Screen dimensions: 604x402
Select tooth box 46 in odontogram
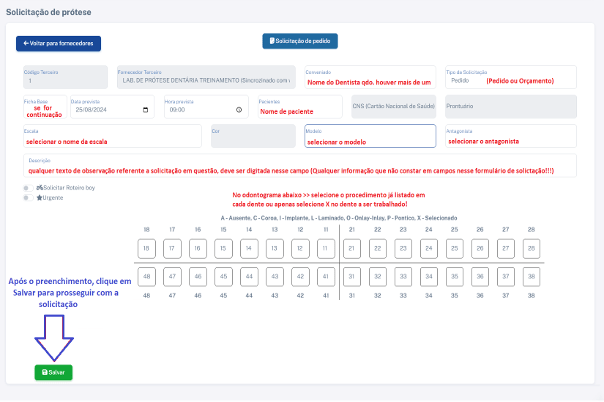click(198, 277)
